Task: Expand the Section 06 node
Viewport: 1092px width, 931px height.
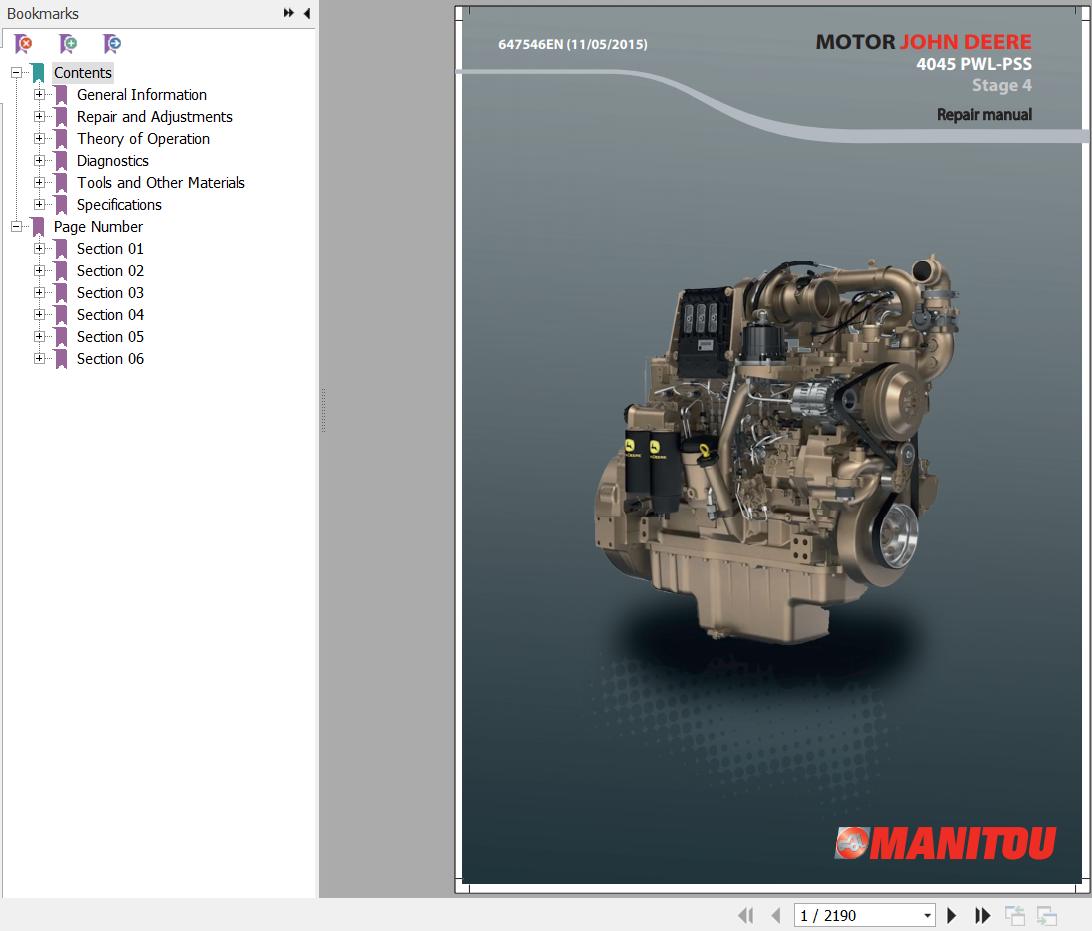Action: coord(39,359)
